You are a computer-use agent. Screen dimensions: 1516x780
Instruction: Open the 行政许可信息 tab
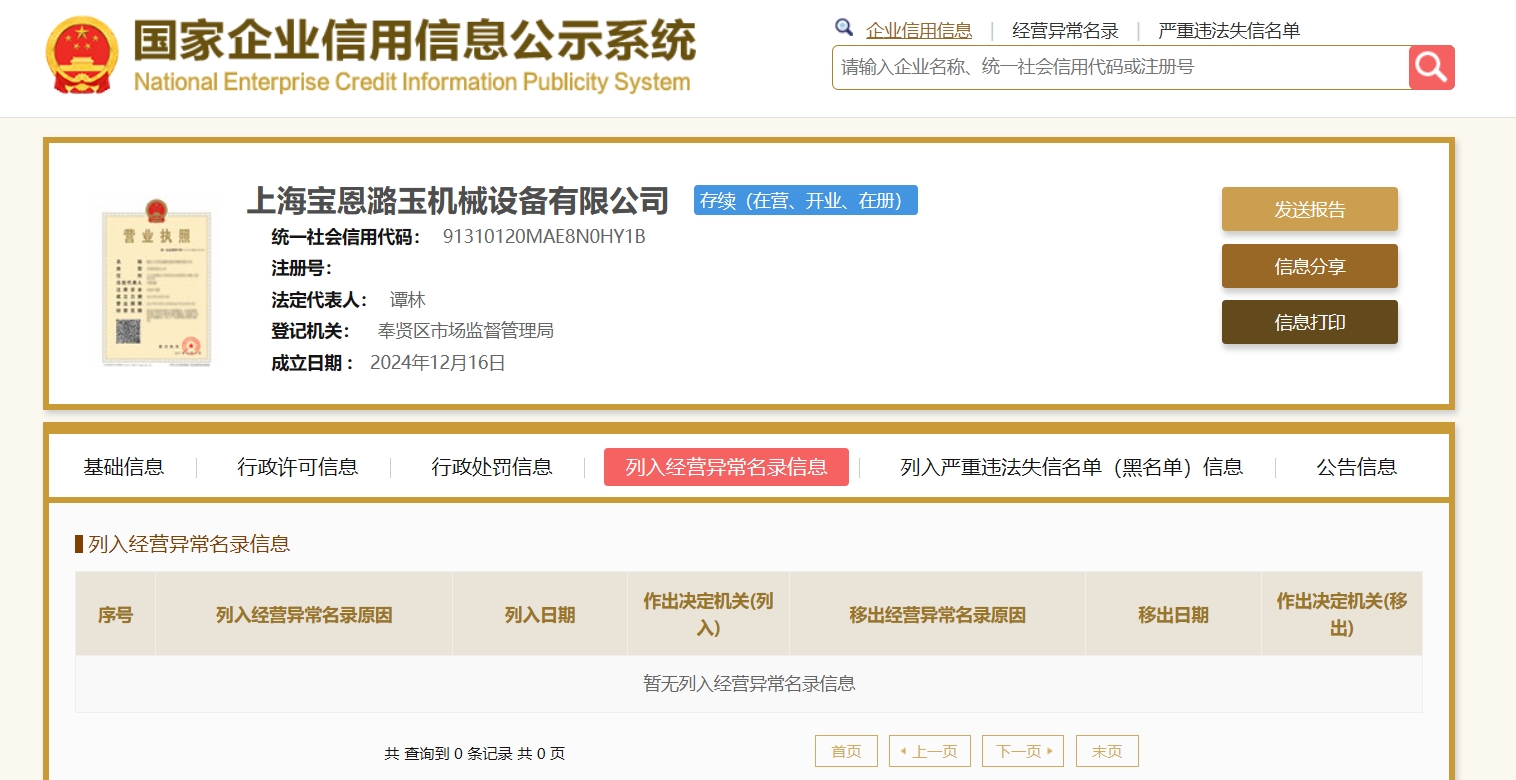298,467
